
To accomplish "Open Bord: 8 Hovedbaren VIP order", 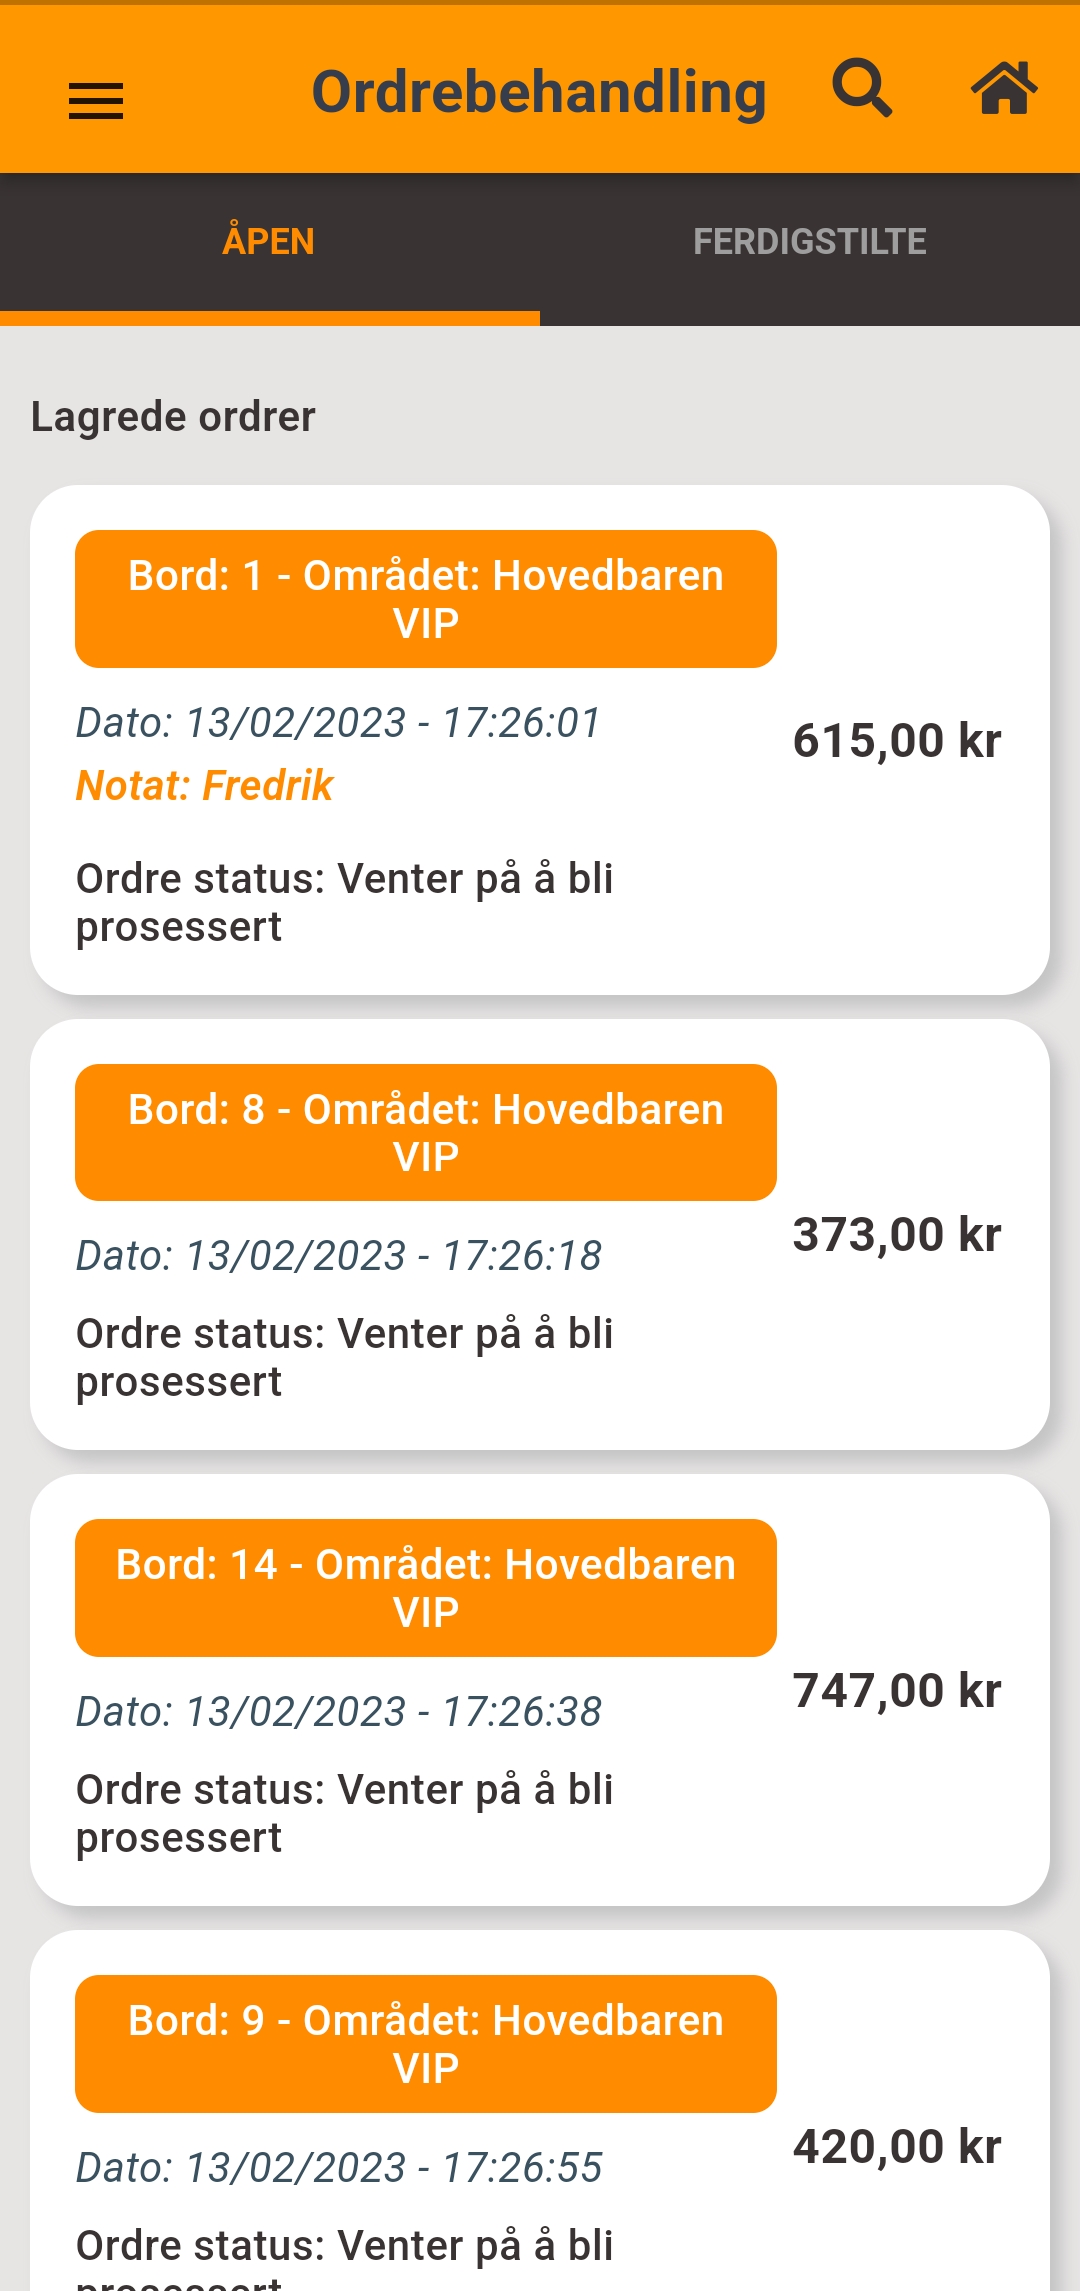I will (x=426, y=1133).
